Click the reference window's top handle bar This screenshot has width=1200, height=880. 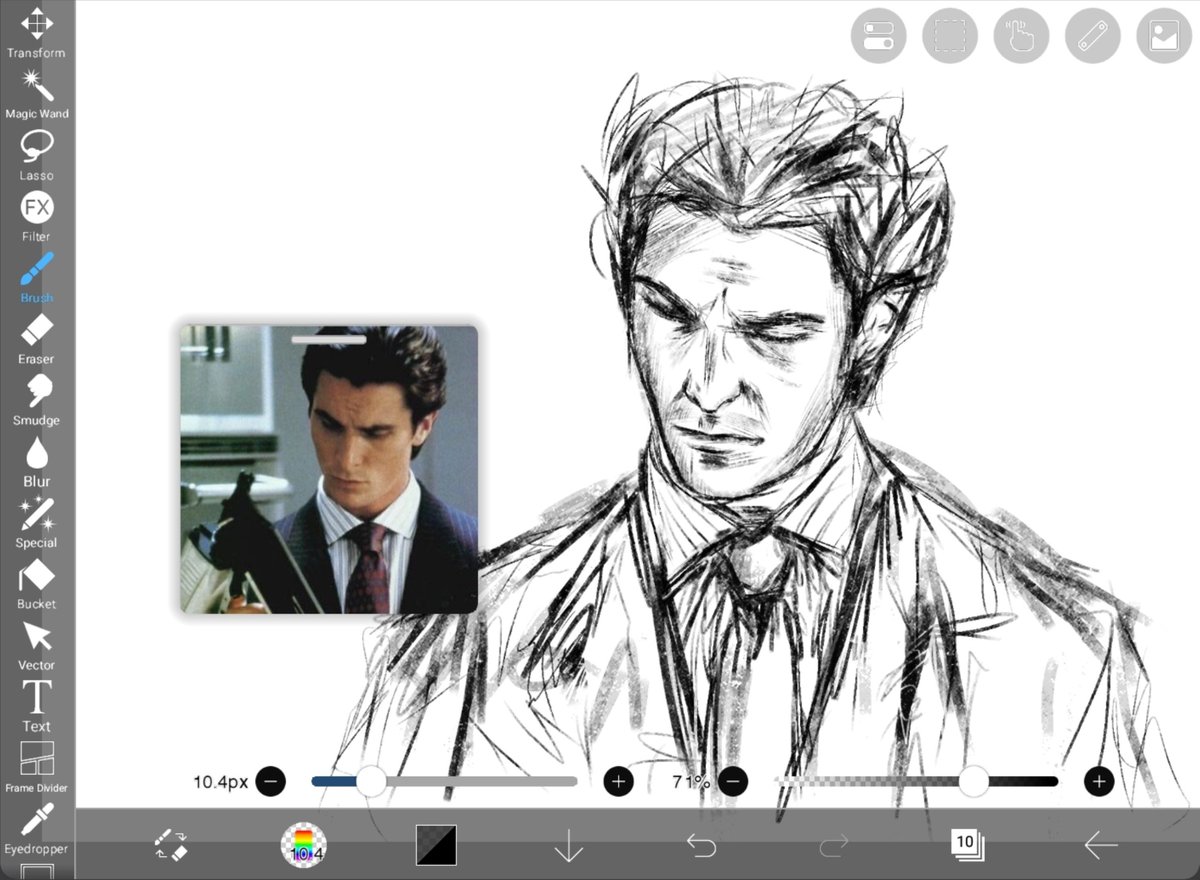329,339
